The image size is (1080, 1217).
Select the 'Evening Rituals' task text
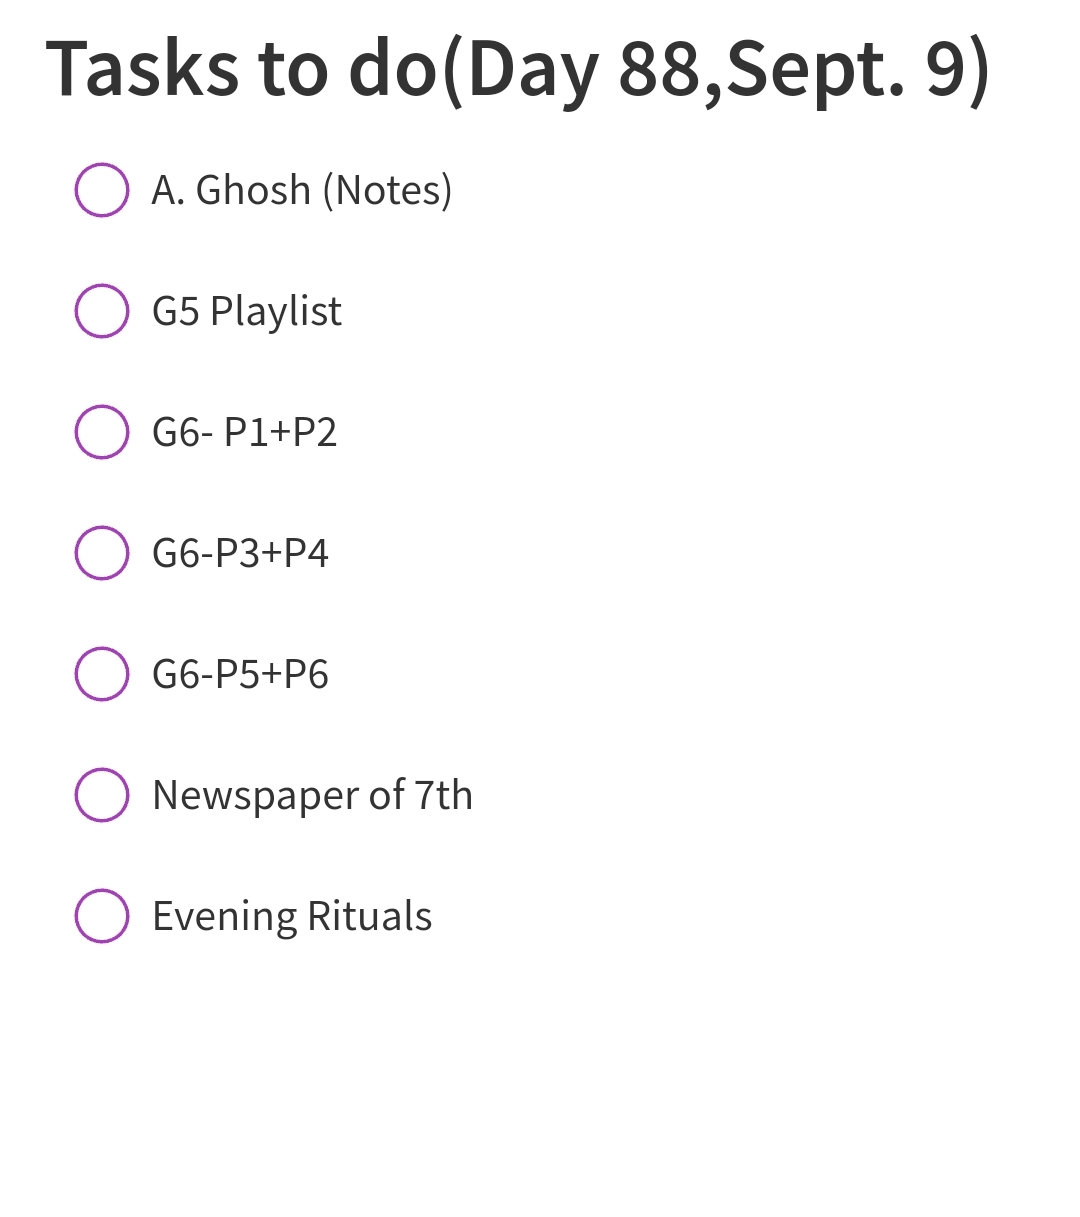coord(292,916)
